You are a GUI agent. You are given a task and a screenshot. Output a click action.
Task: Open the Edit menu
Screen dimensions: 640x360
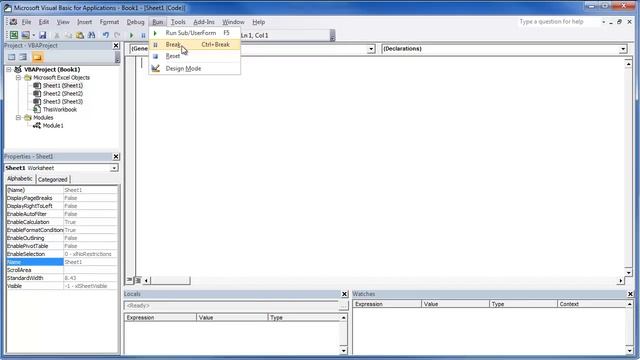tap(44, 22)
